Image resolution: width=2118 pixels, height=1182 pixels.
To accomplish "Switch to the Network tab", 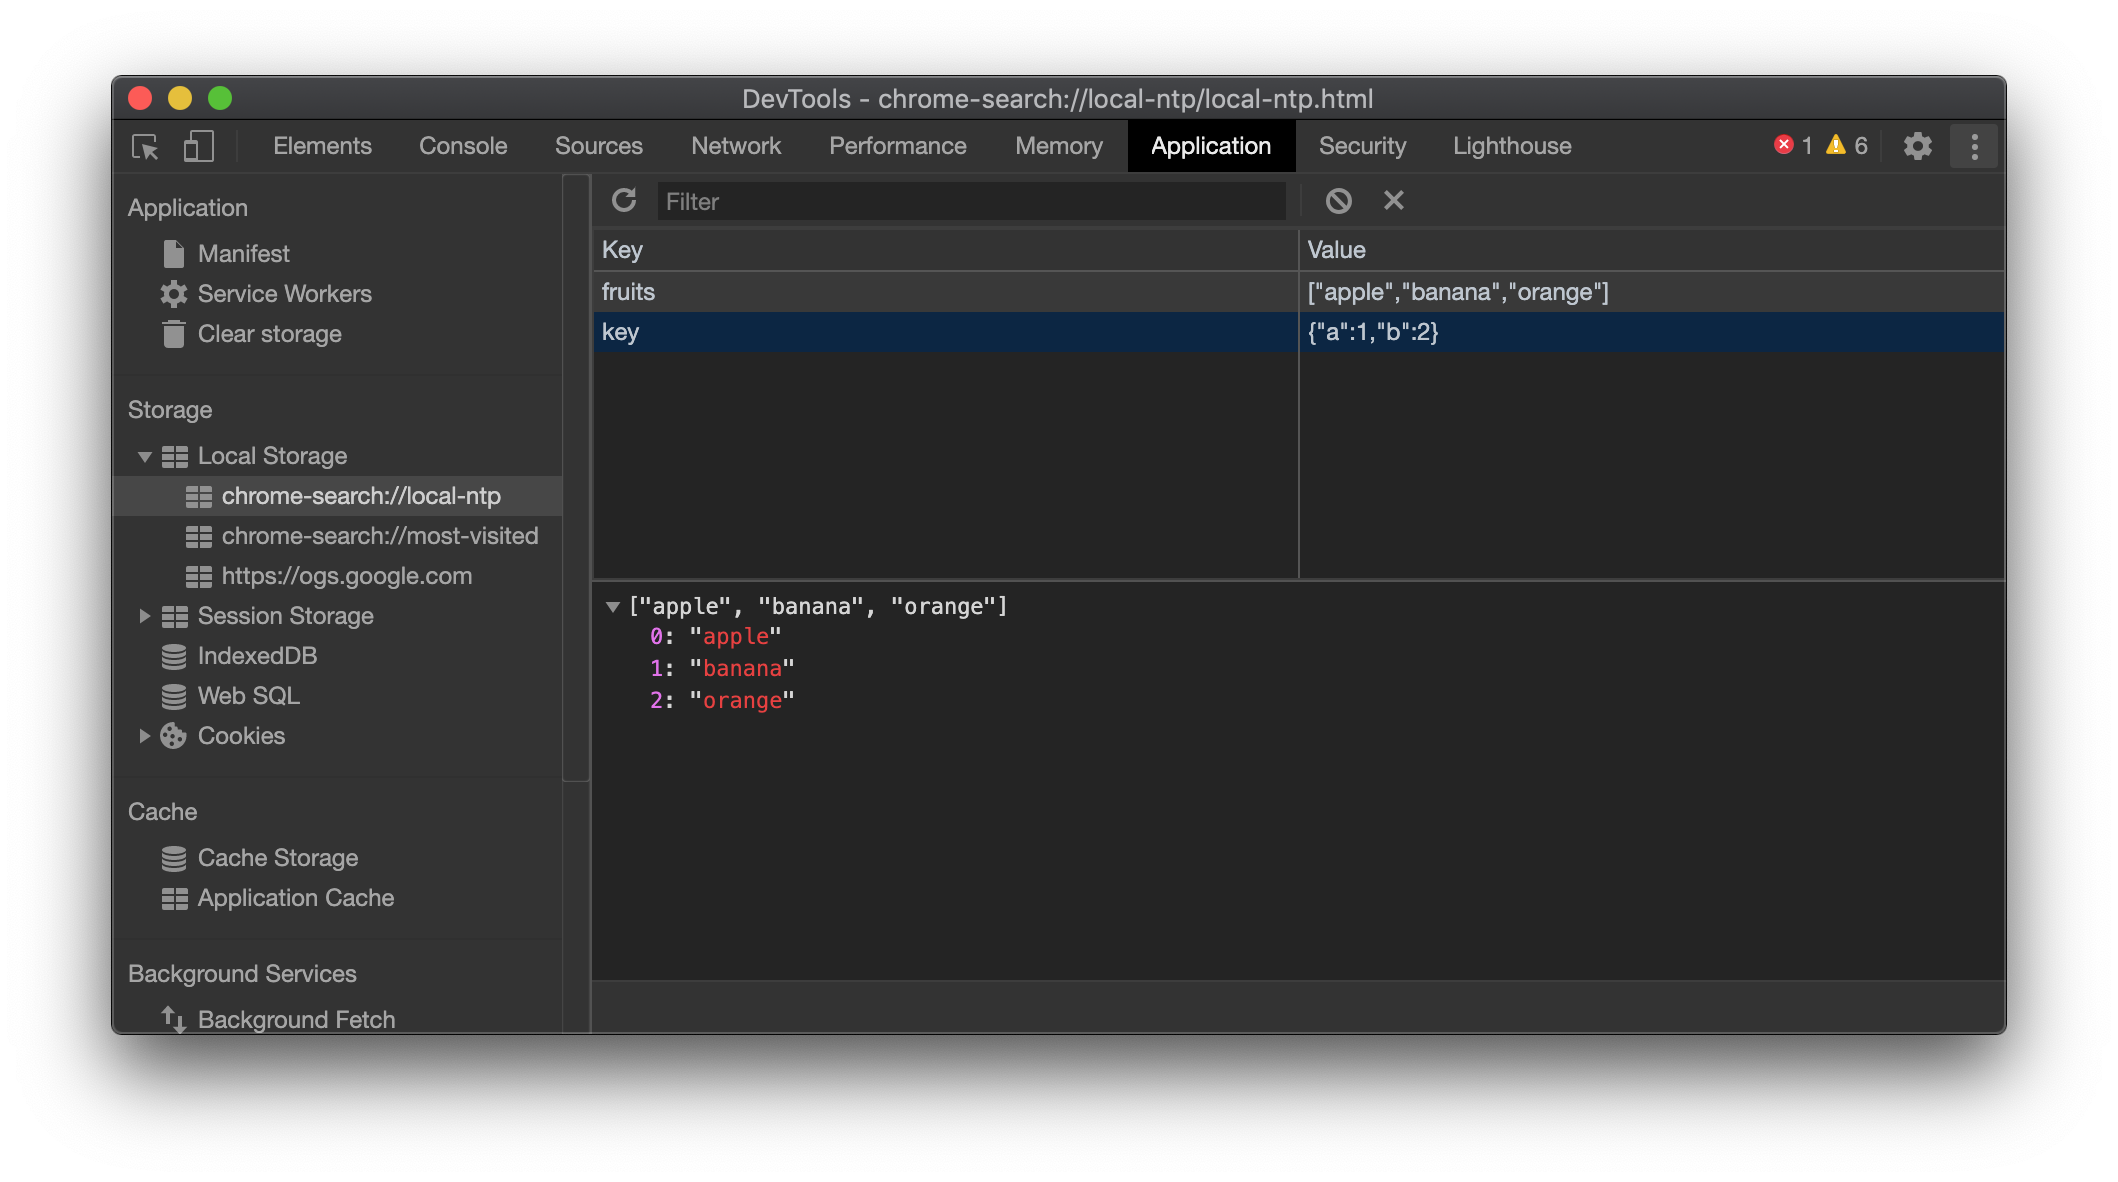I will (735, 146).
